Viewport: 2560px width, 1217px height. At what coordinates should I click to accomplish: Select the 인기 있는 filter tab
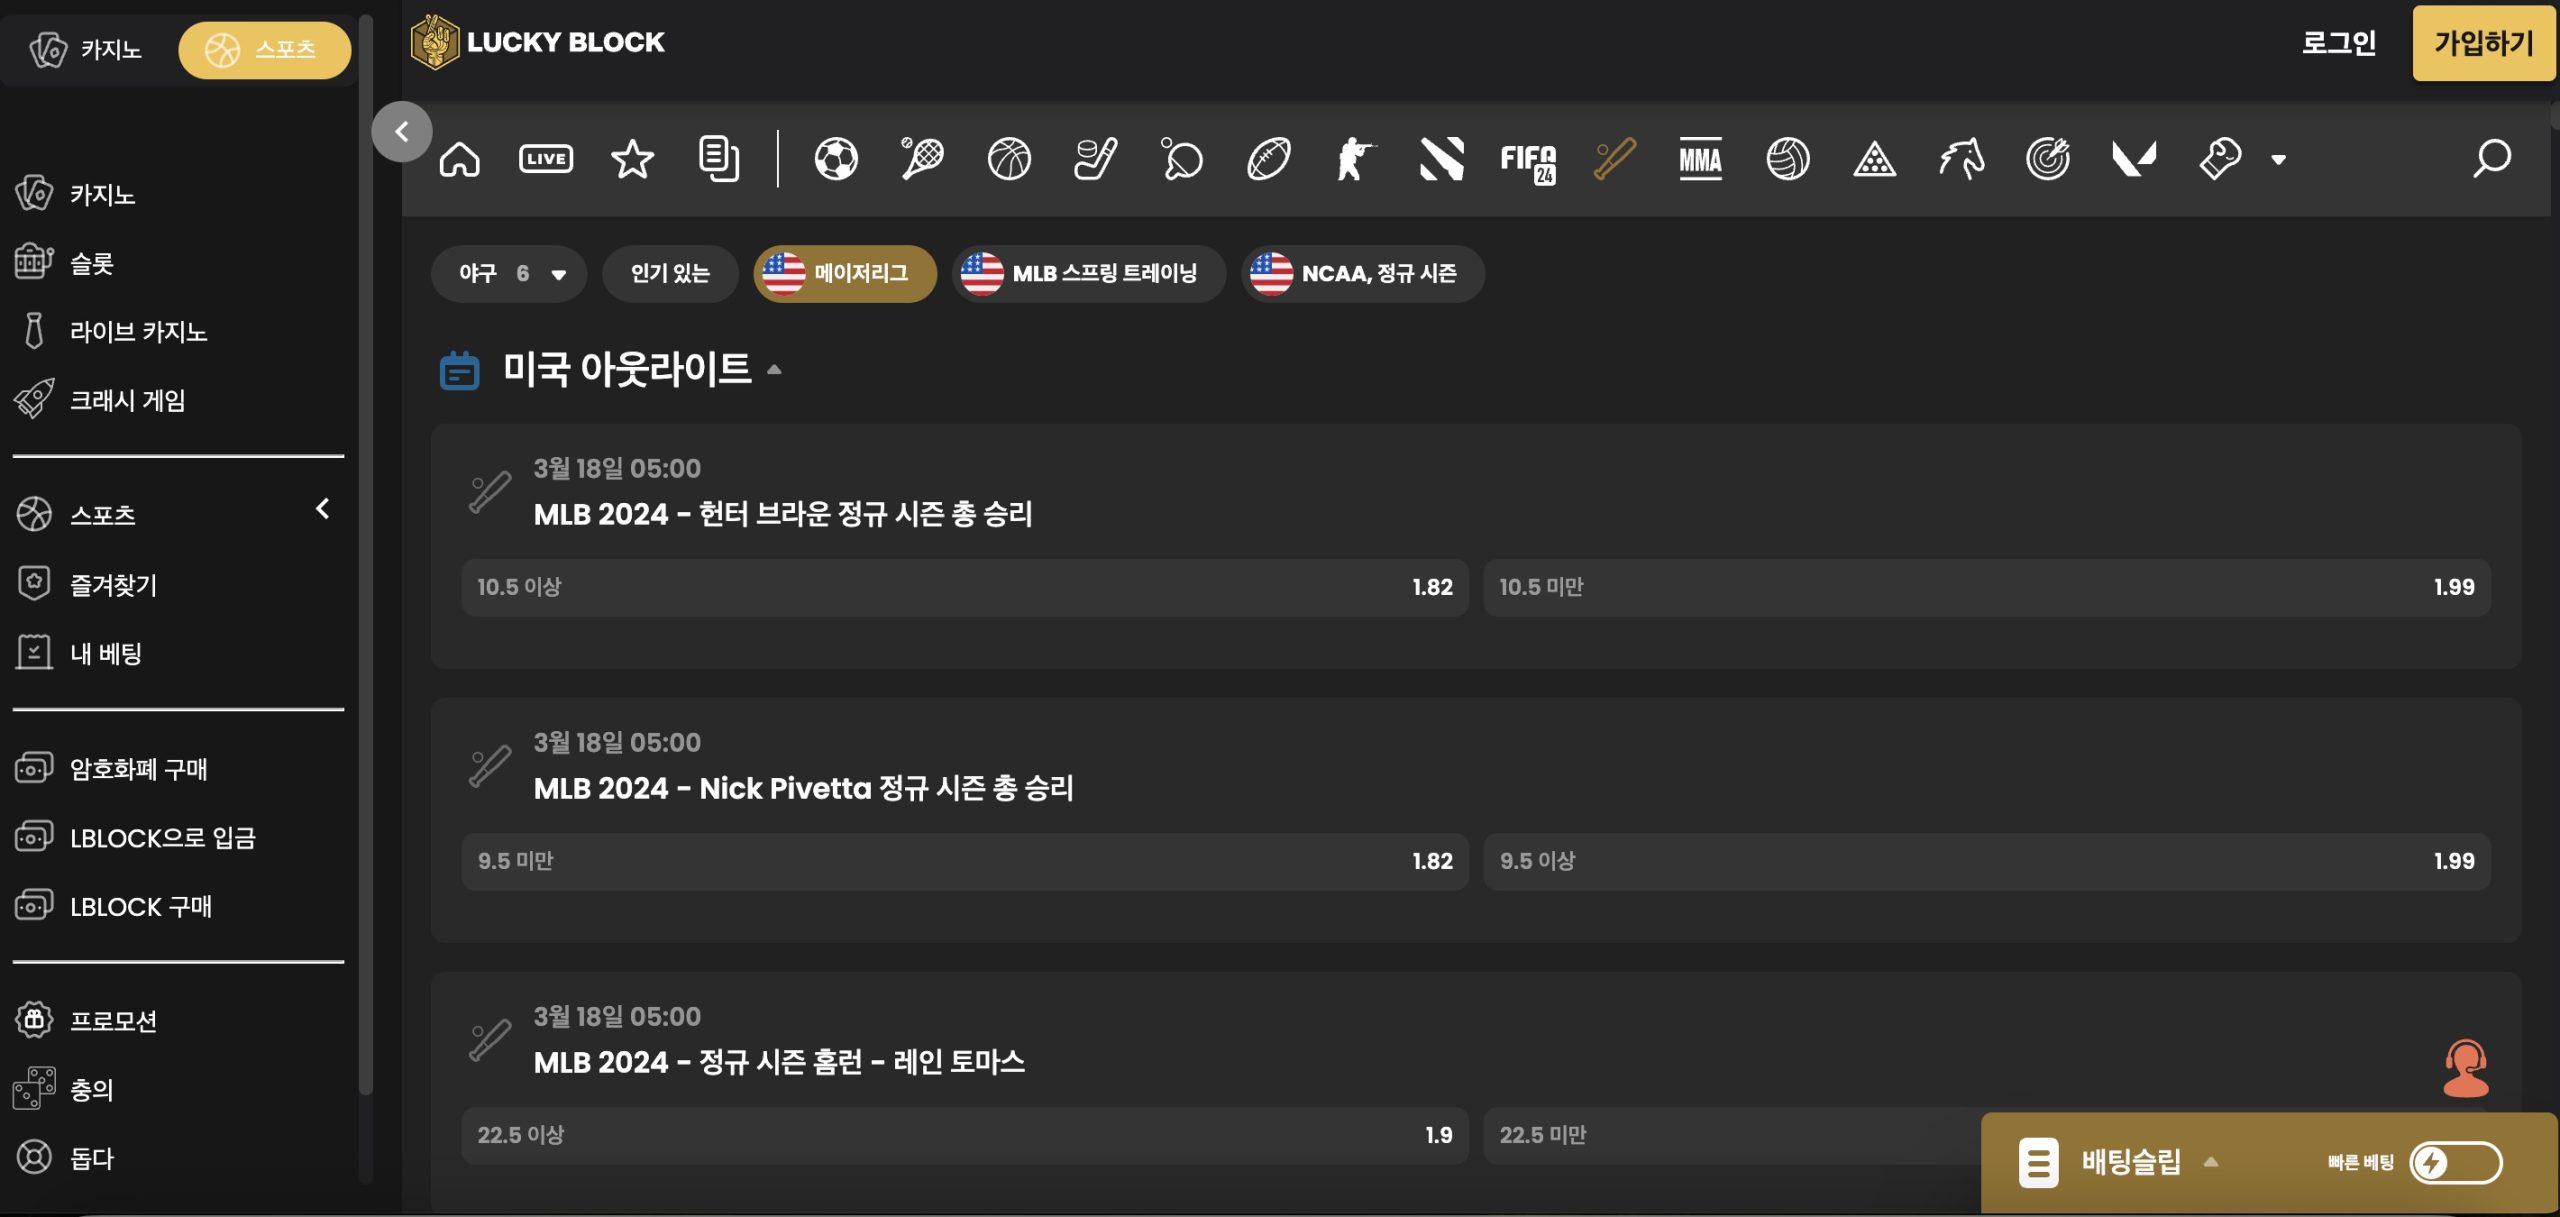670,273
